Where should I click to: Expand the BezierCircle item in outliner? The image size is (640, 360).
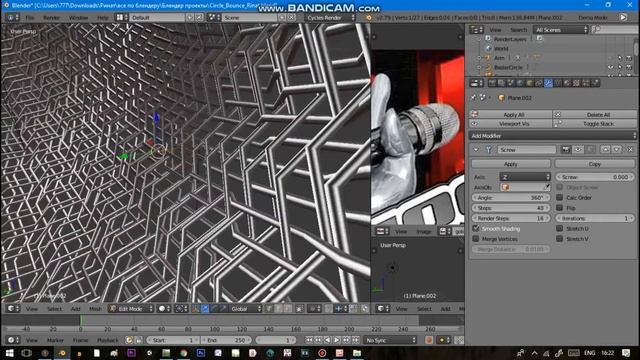[x=479, y=67]
